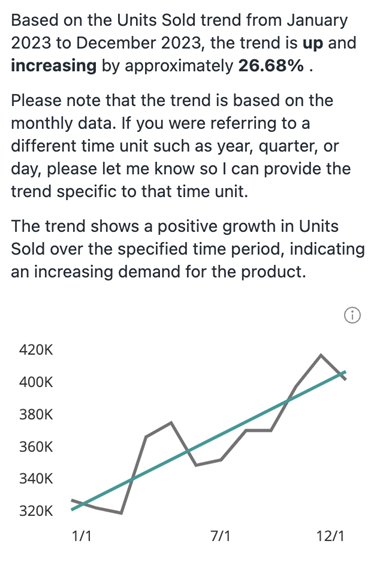Click the 12/1 x-axis date label
The width and height of the screenshot is (380, 568).
330,536
